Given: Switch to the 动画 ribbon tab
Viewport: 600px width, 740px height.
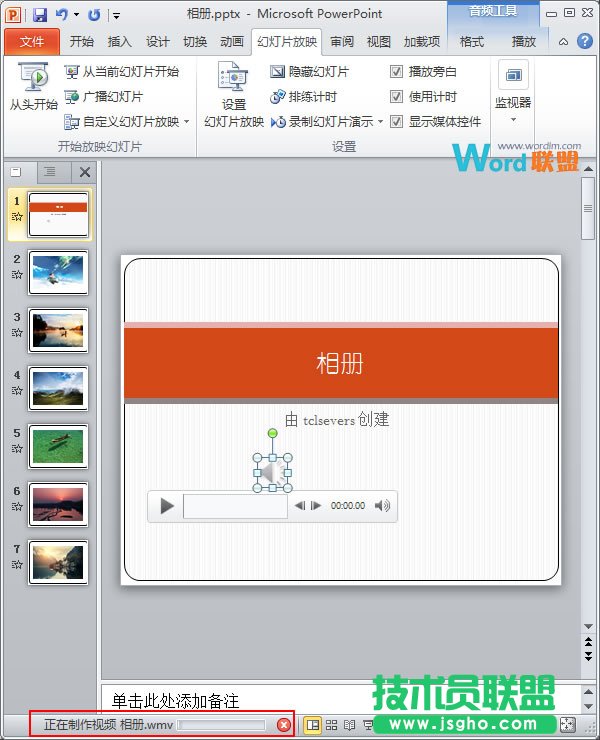Looking at the screenshot, I should point(232,42).
